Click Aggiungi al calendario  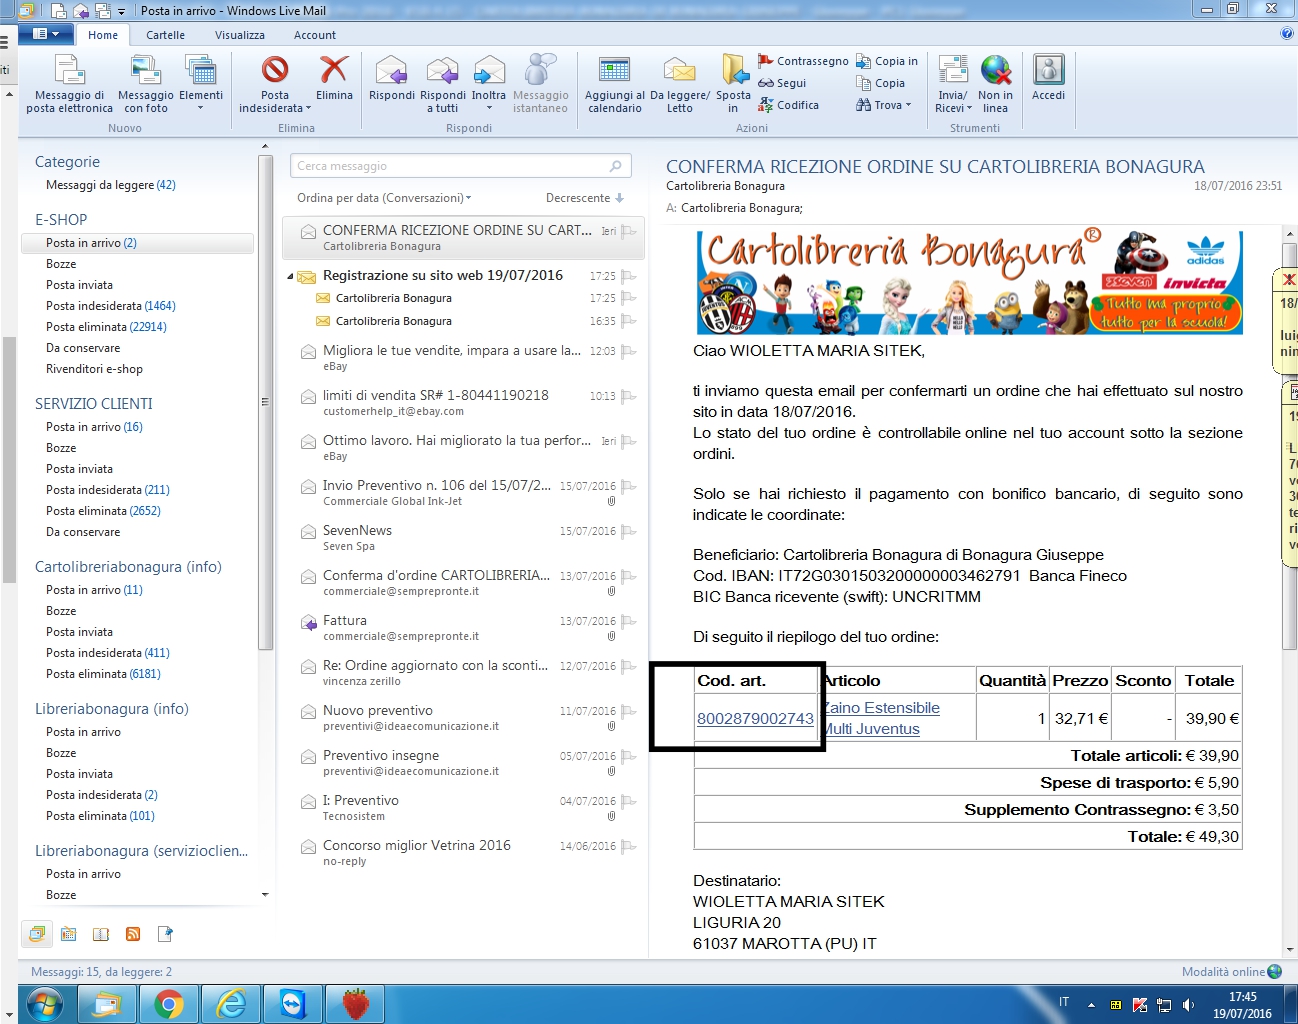(614, 84)
